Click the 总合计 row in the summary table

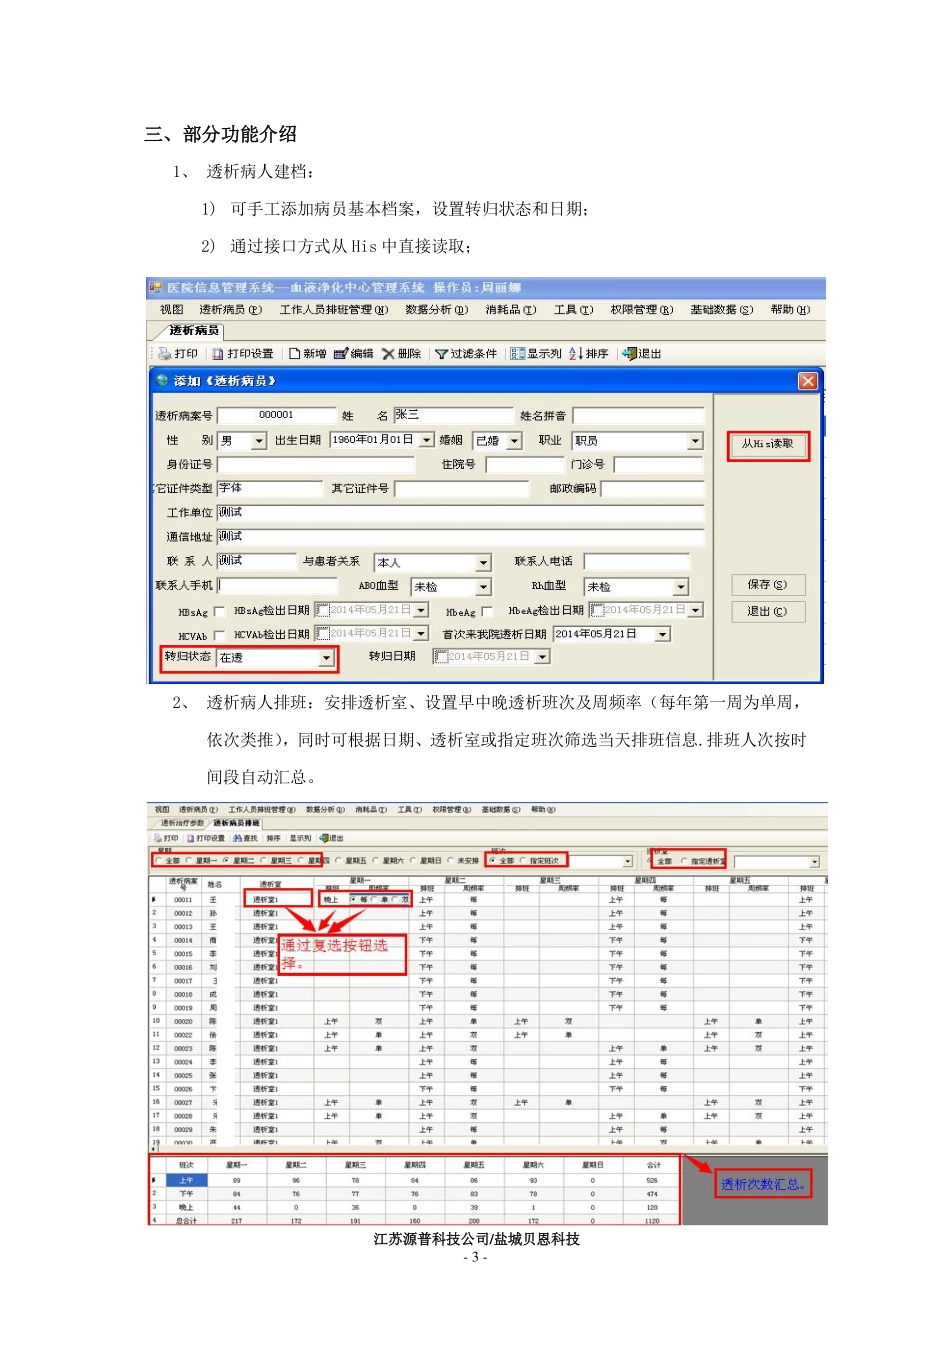pos(415,1220)
